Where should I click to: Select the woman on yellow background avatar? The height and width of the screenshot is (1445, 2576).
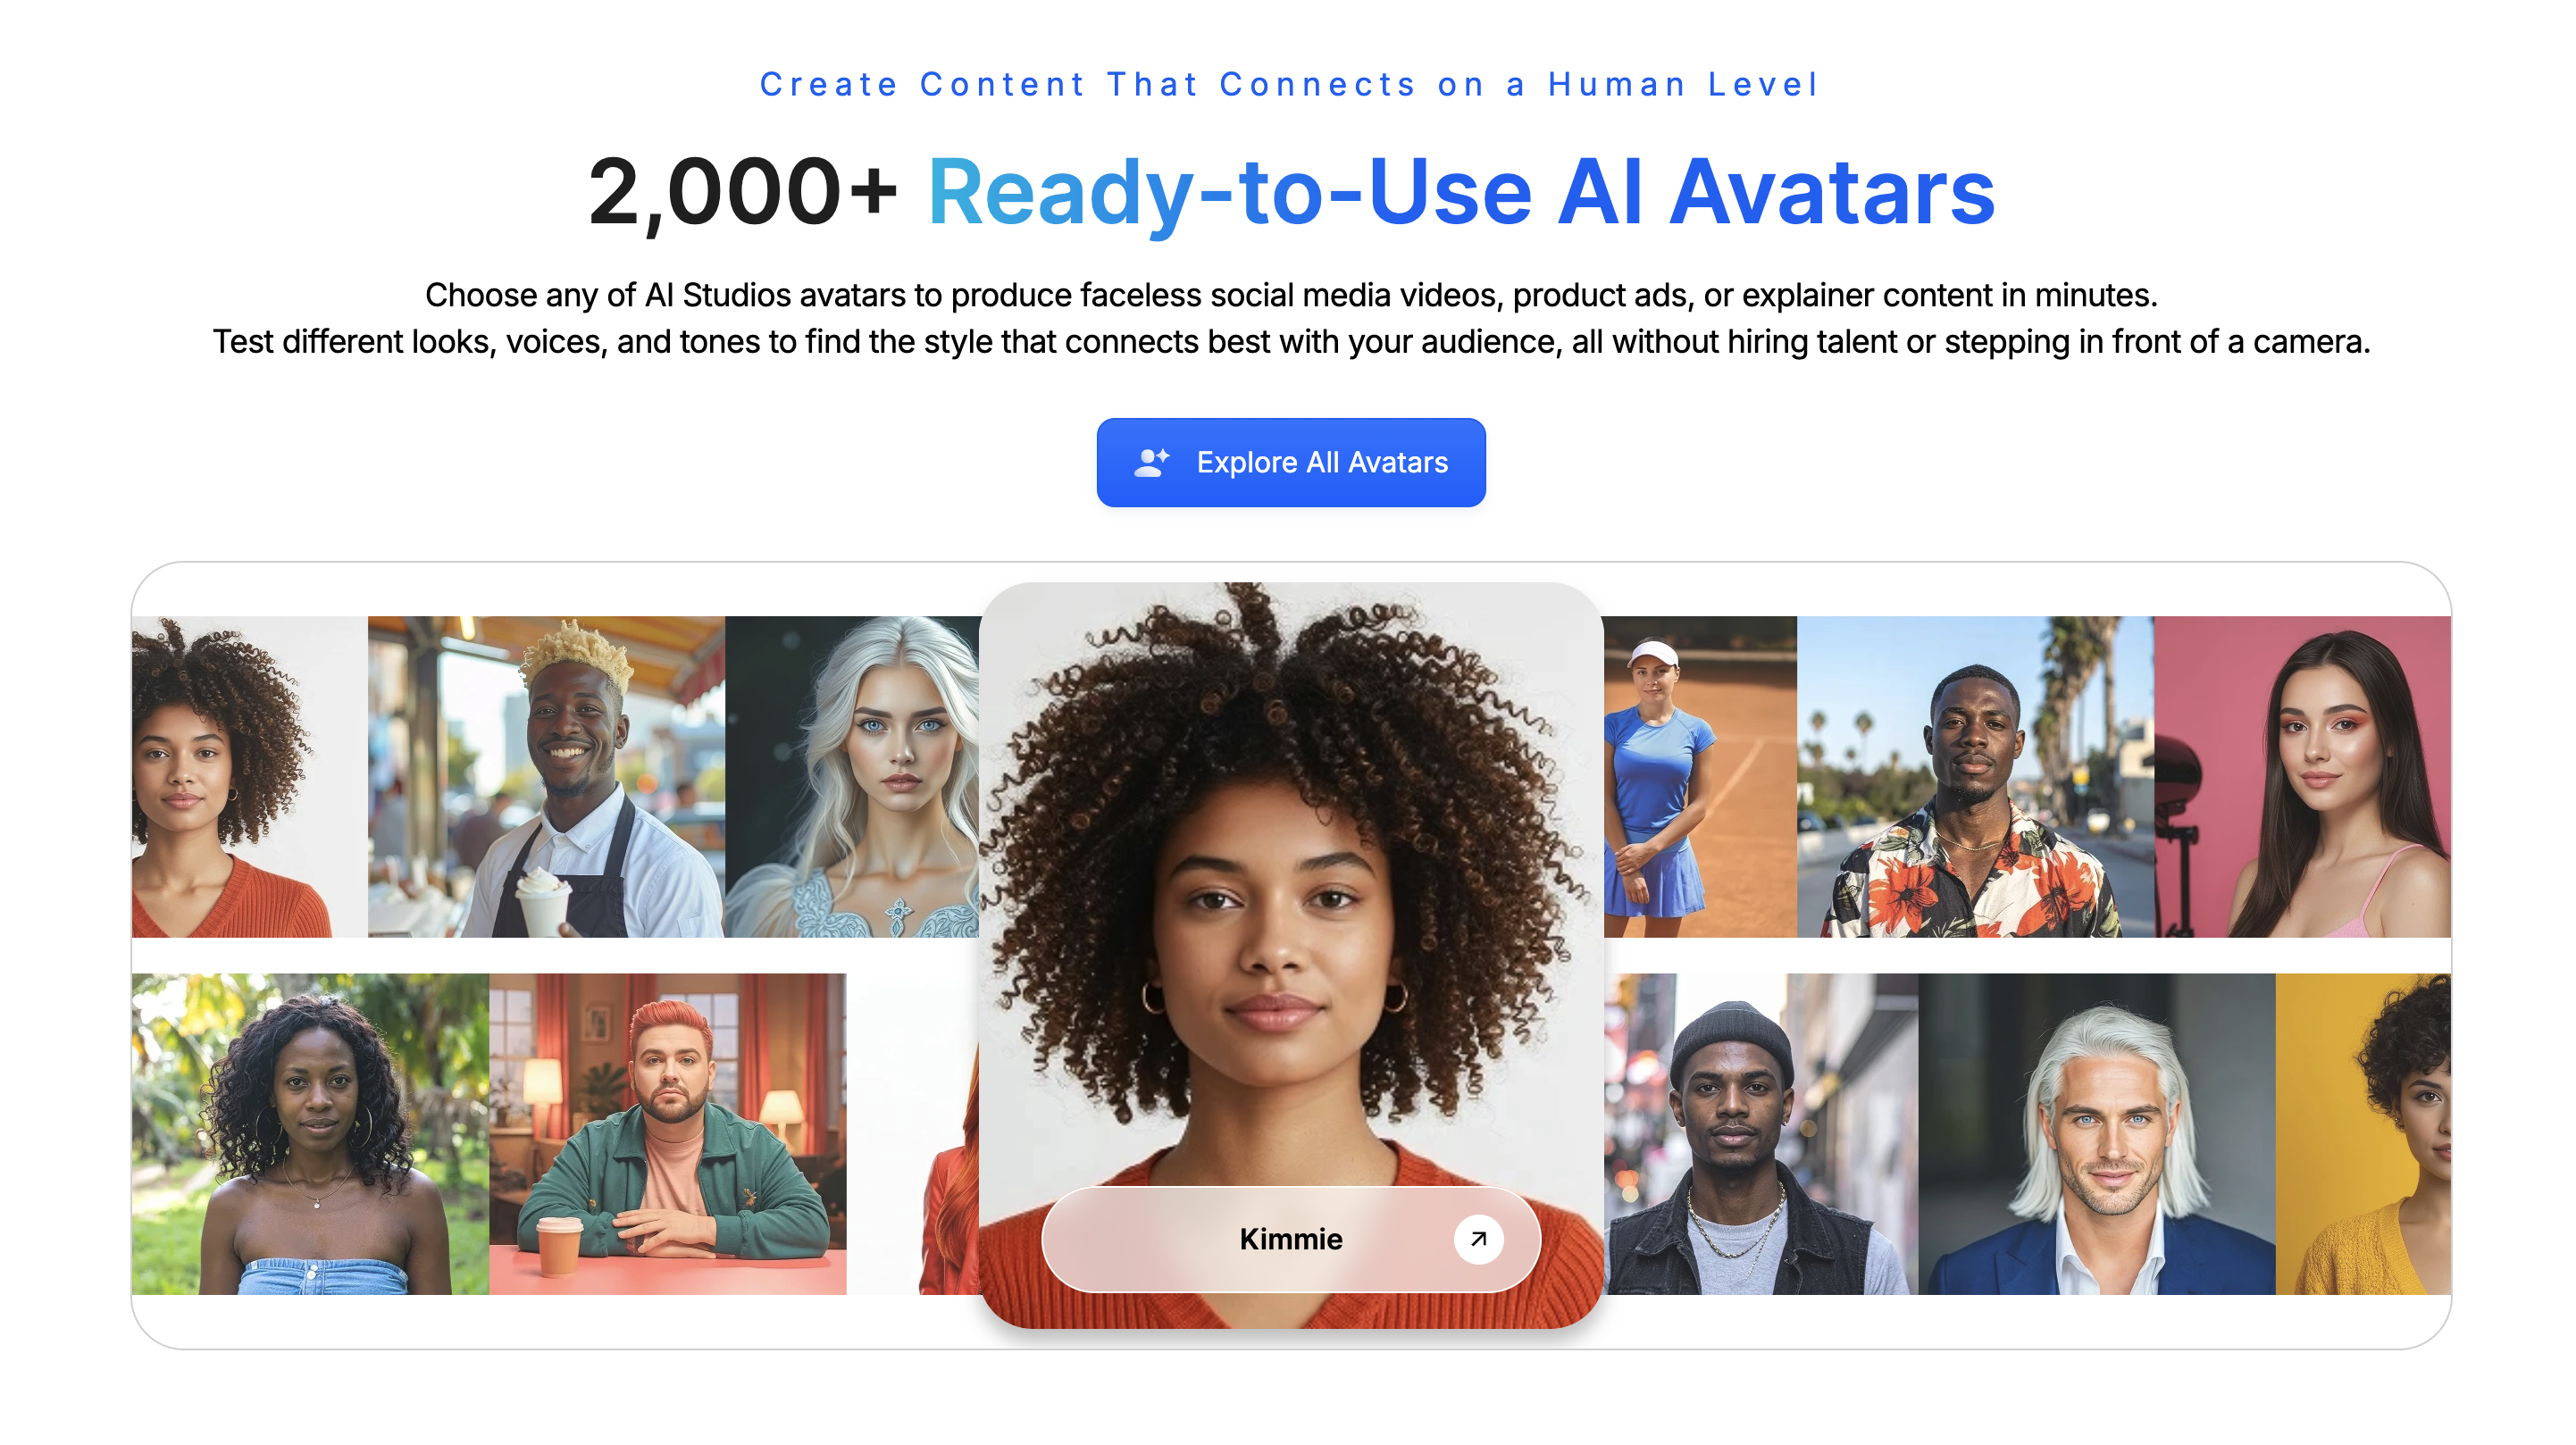click(x=2363, y=1134)
